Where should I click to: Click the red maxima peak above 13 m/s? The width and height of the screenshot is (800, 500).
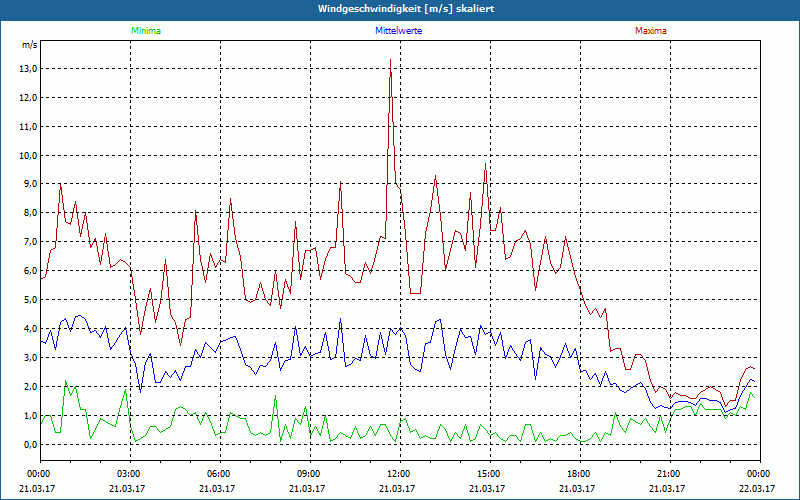pos(390,60)
